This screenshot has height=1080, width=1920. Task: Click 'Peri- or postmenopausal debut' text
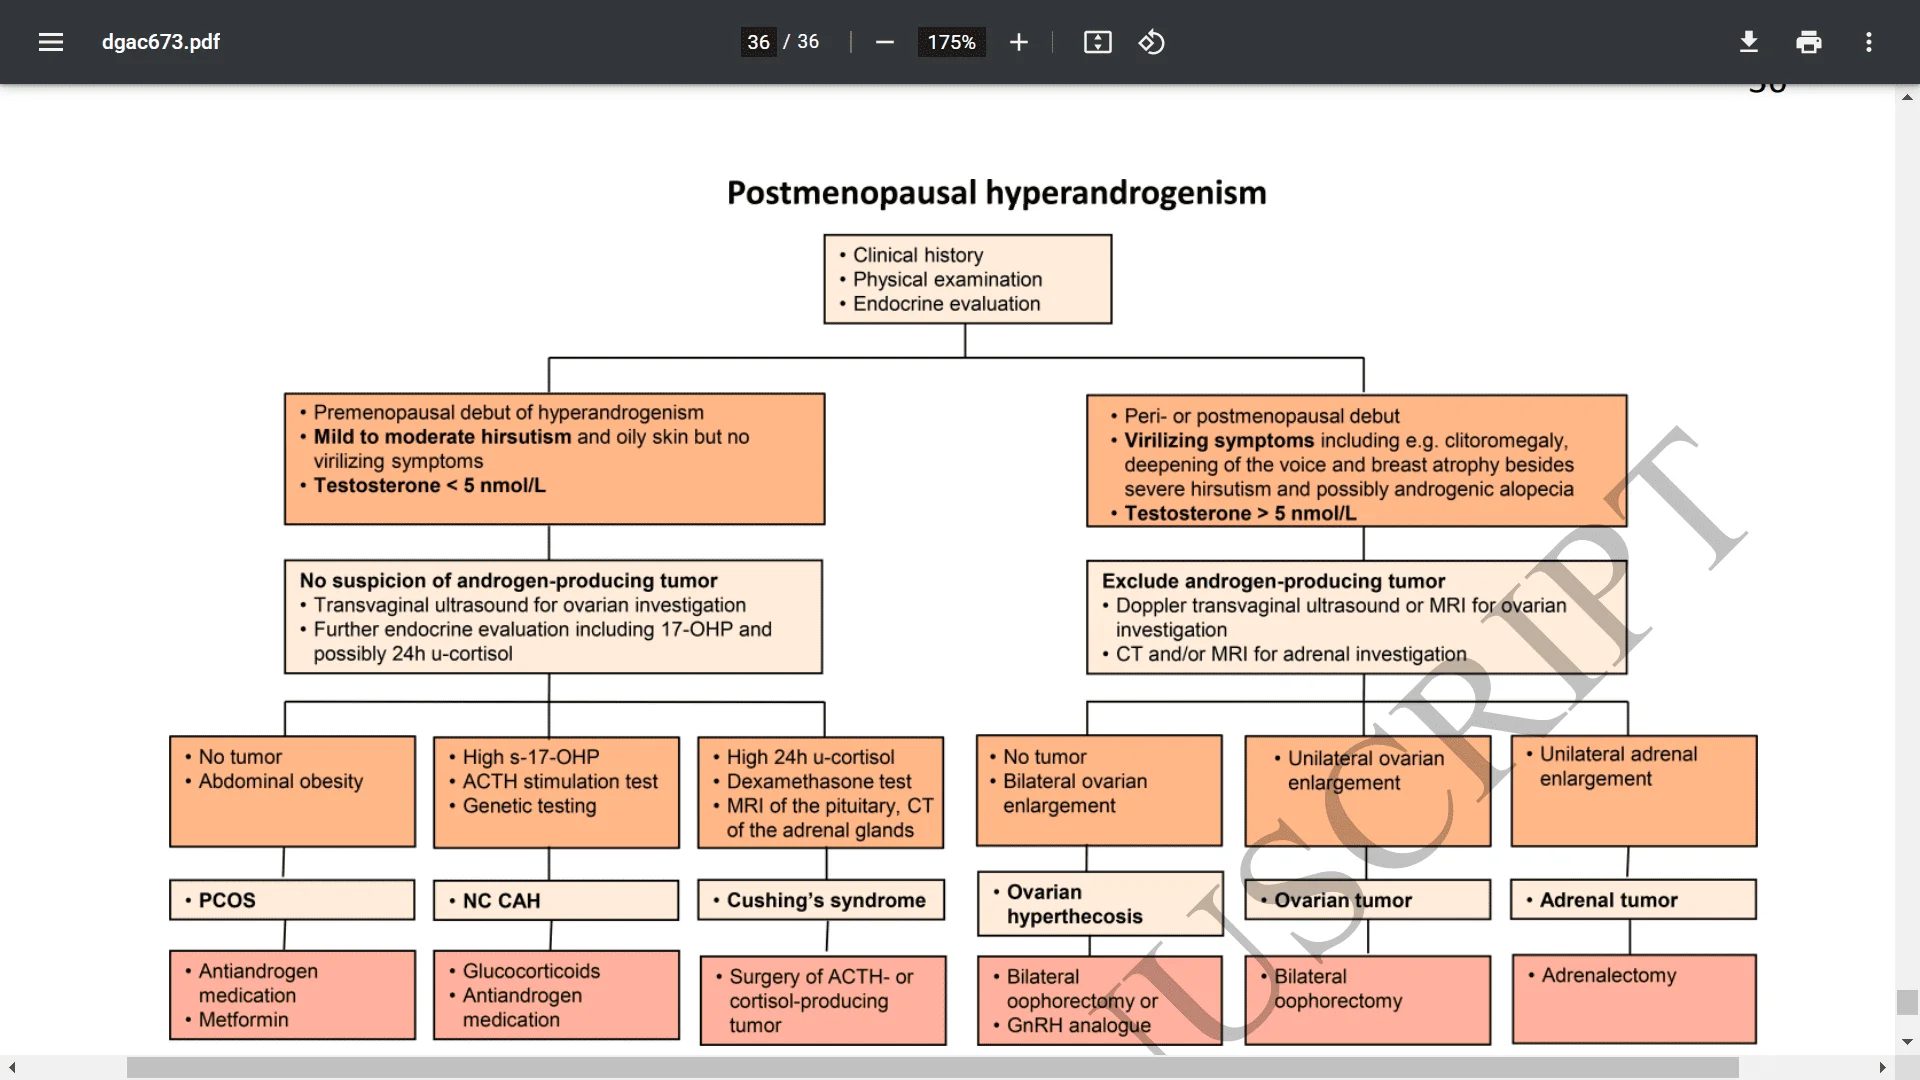pos(1262,416)
